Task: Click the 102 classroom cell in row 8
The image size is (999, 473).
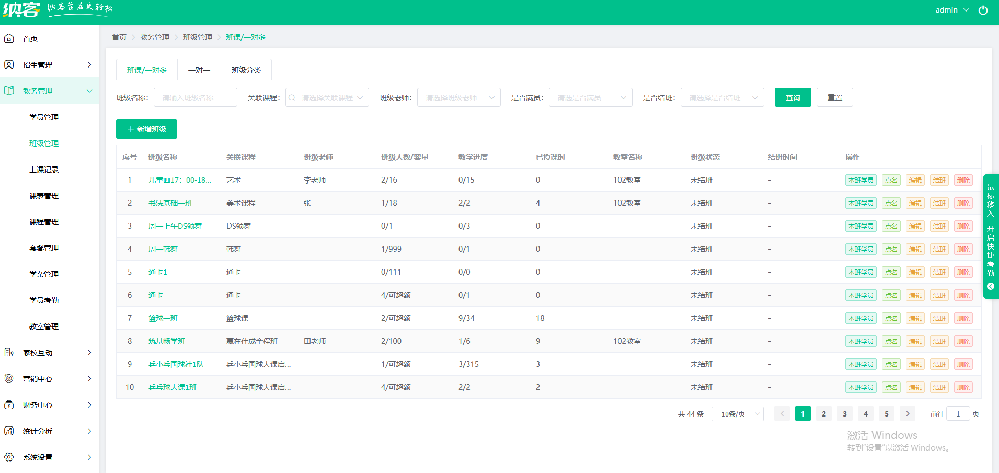Action: (x=627, y=341)
